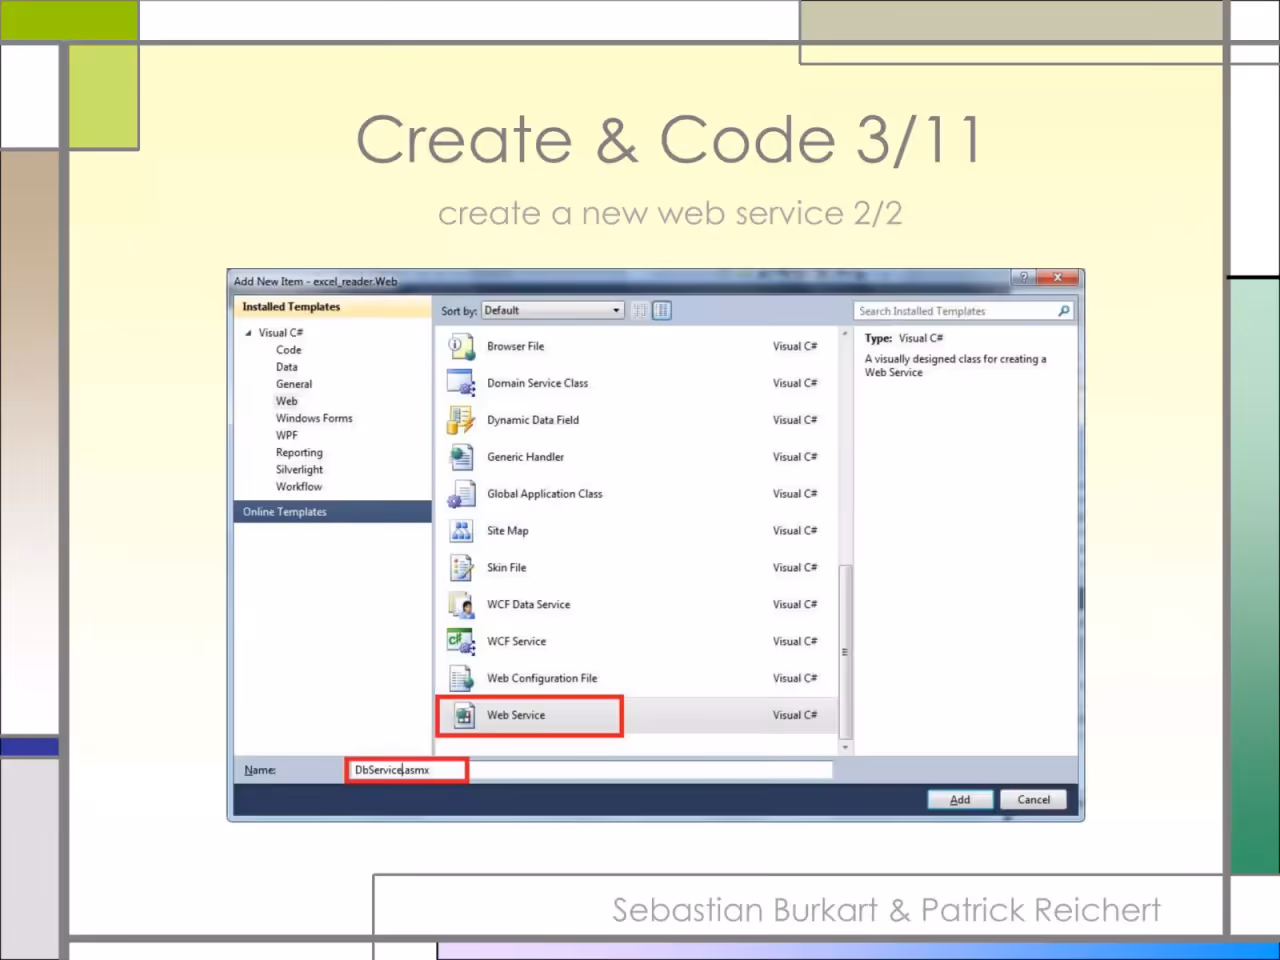Select the WPF category
The height and width of the screenshot is (960, 1280).
[287, 435]
